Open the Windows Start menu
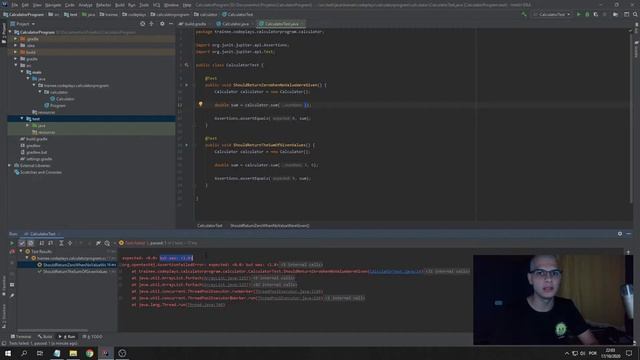Screen dimensions: 640x360 point(8,353)
